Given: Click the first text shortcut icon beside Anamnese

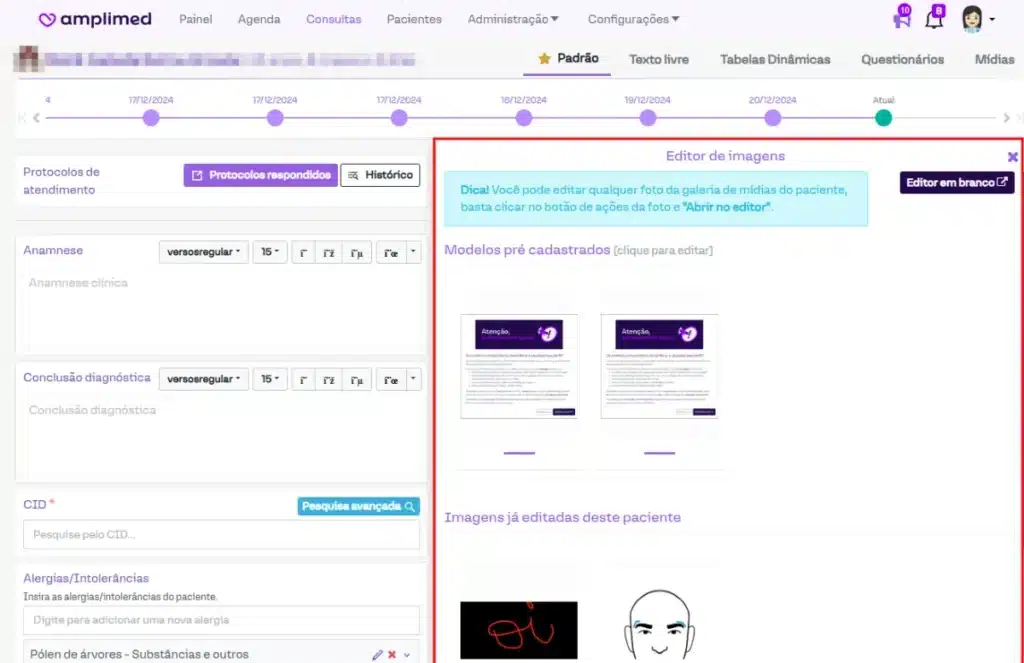Looking at the screenshot, I should point(302,251).
